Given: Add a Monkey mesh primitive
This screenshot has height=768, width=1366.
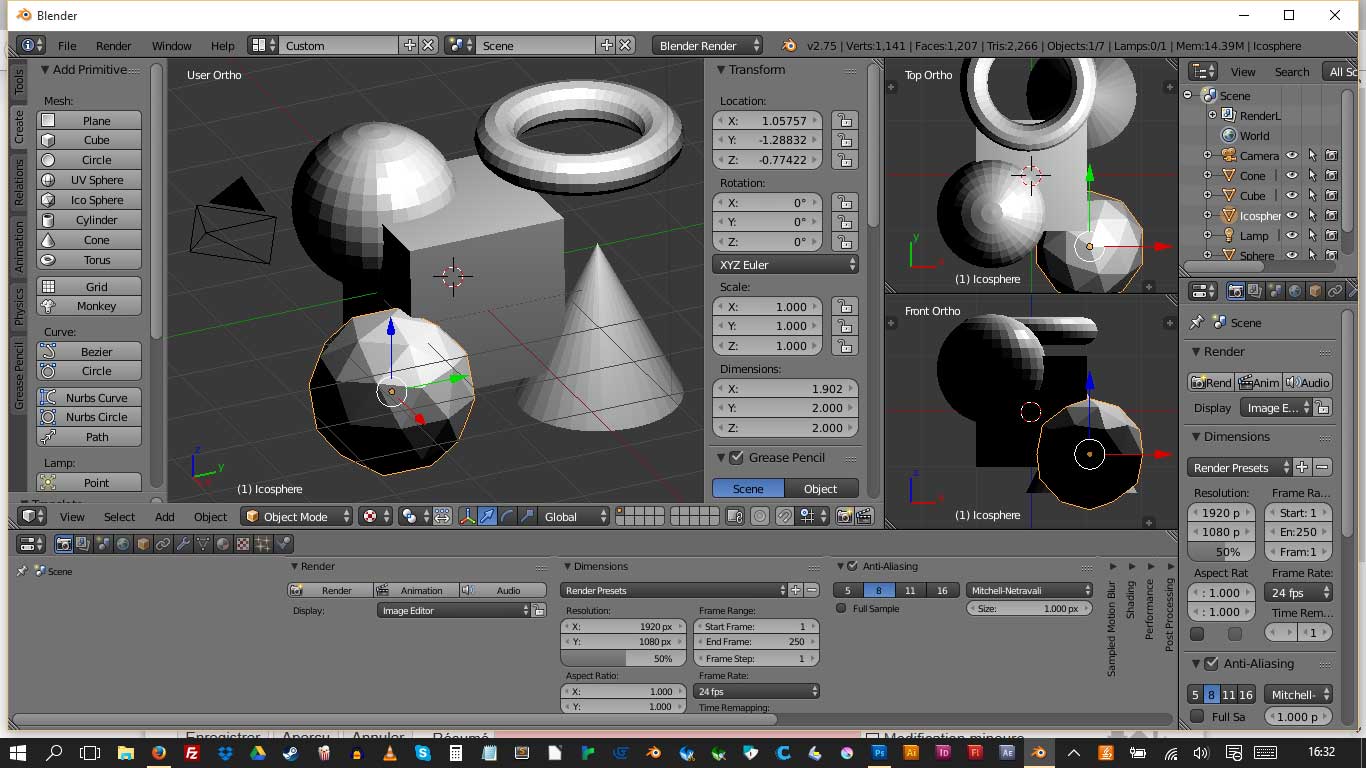Looking at the screenshot, I should [x=96, y=306].
